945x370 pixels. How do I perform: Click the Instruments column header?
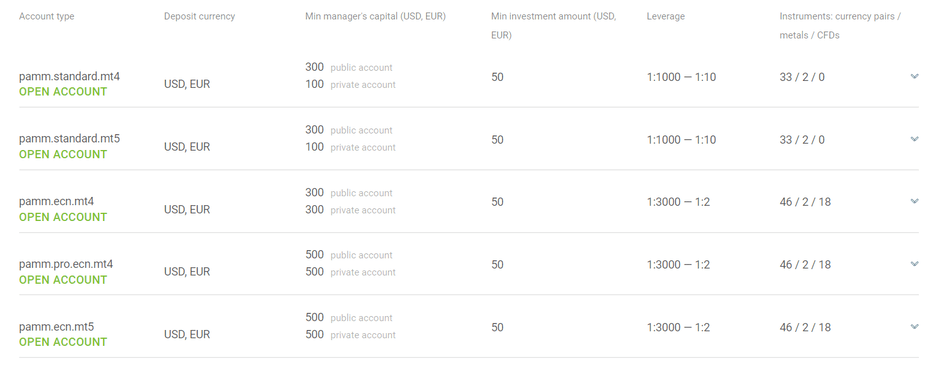[x=840, y=25]
